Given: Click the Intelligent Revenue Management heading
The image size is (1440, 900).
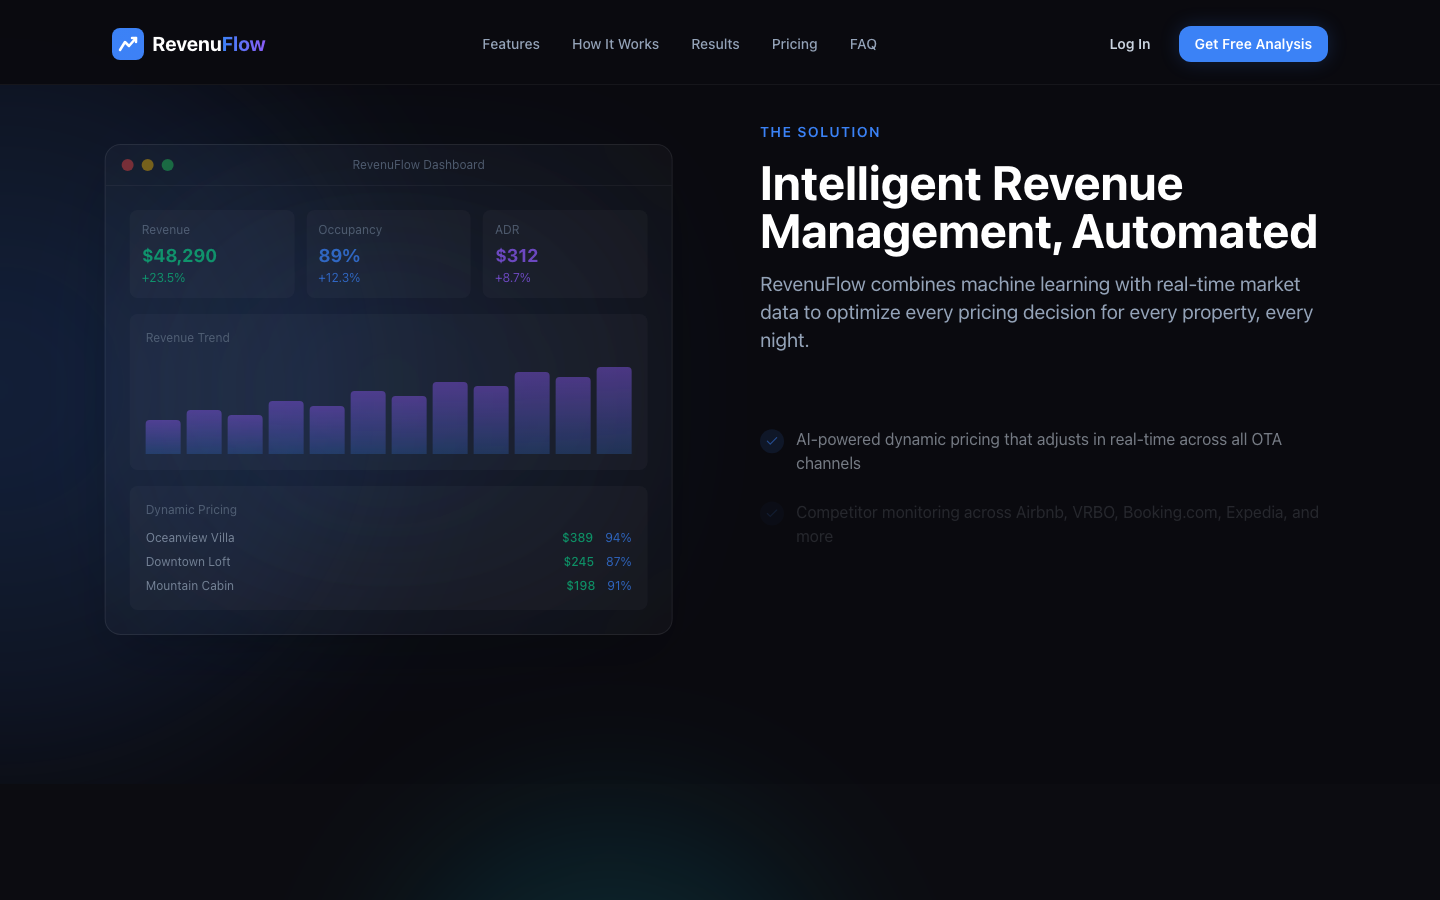Looking at the screenshot, I should pos(1039,208).
